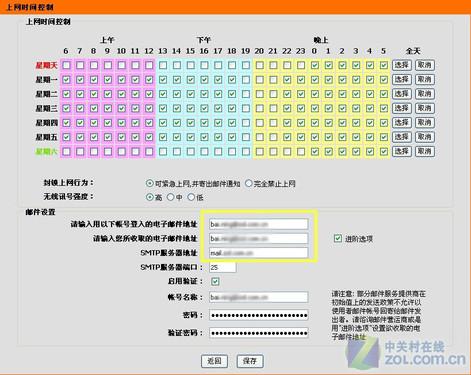The image size is (471, 375).
Task: Set wireless signal strength to 中
Action: (x=170, y=197)
